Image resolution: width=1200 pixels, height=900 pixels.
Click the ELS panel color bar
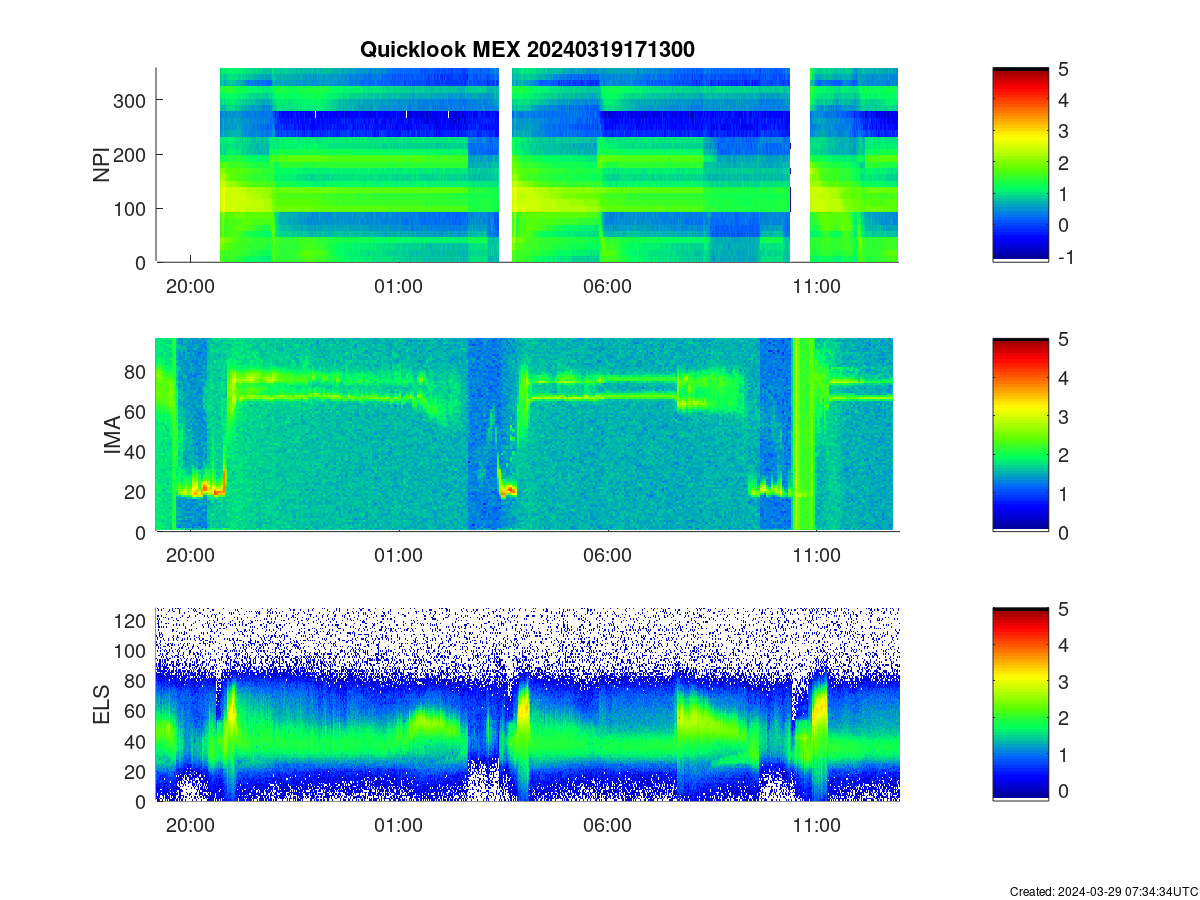(1020, 704)
